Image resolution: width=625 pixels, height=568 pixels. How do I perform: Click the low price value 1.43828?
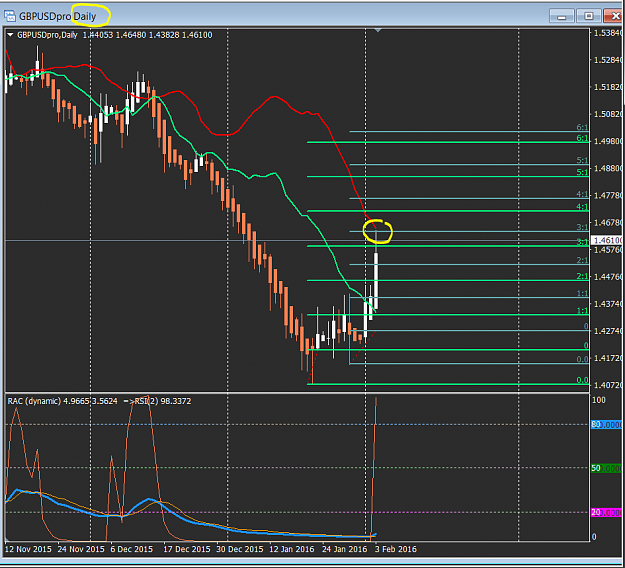[x=163, y=35]
